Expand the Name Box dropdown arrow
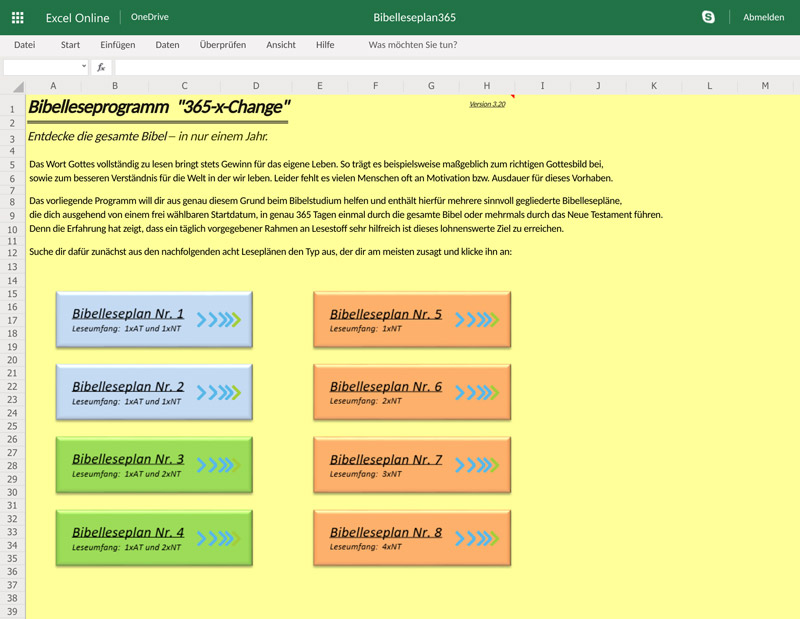Screen dimensions: 800x619 tap(84, 67)
